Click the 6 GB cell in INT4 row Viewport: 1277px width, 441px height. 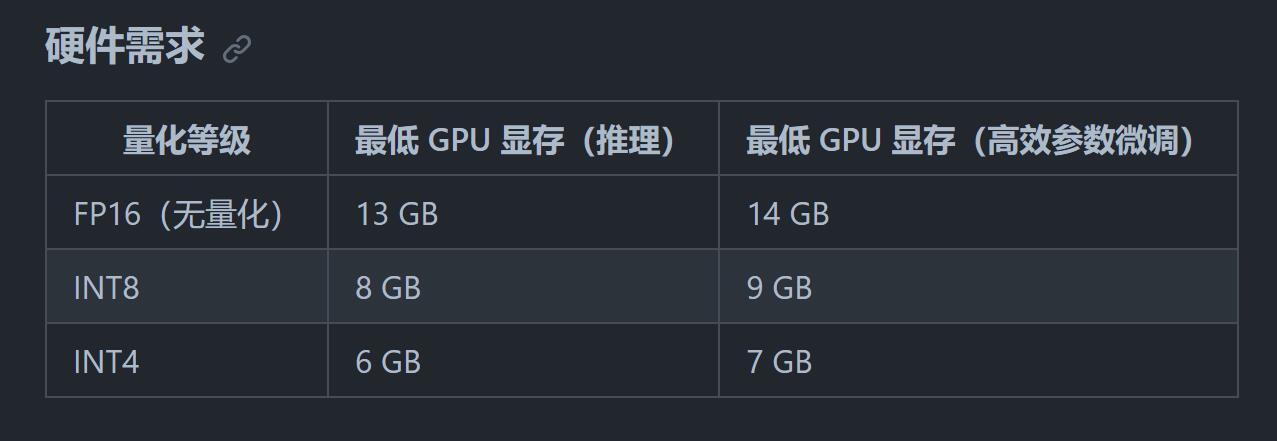click(x=388, y=361)
